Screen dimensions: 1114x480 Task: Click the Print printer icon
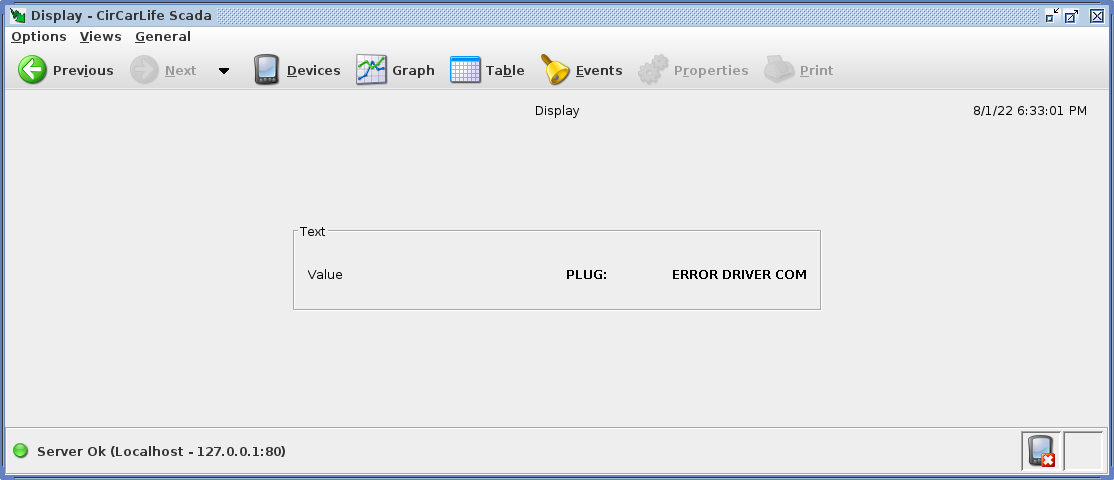tap(779, 70)
